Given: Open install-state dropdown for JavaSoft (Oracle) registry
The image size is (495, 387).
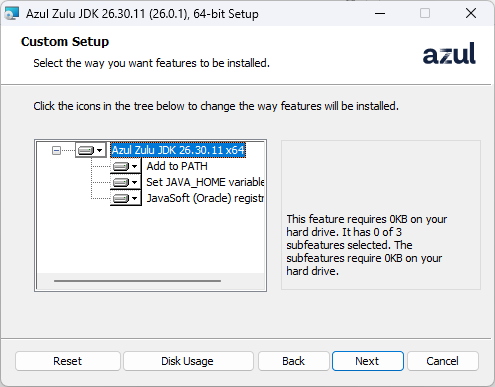Looking at the screenshot, I should click(x=126, y=198).
